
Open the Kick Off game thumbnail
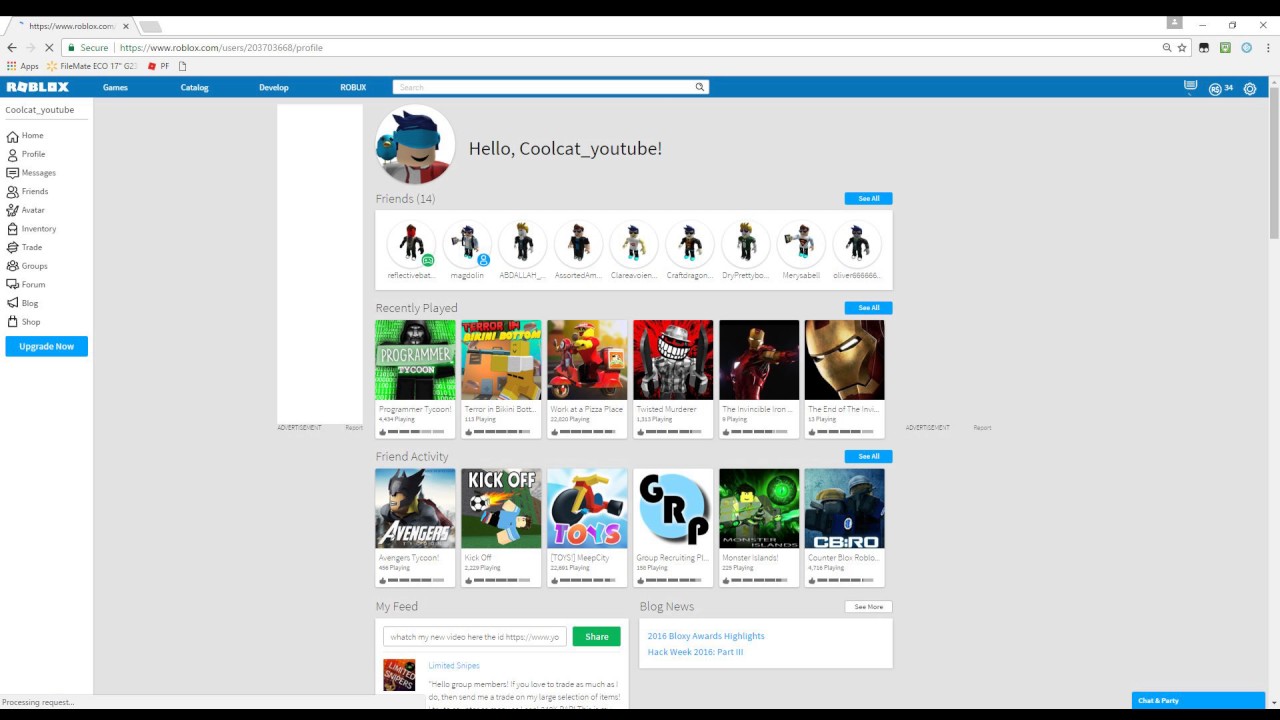501,509
